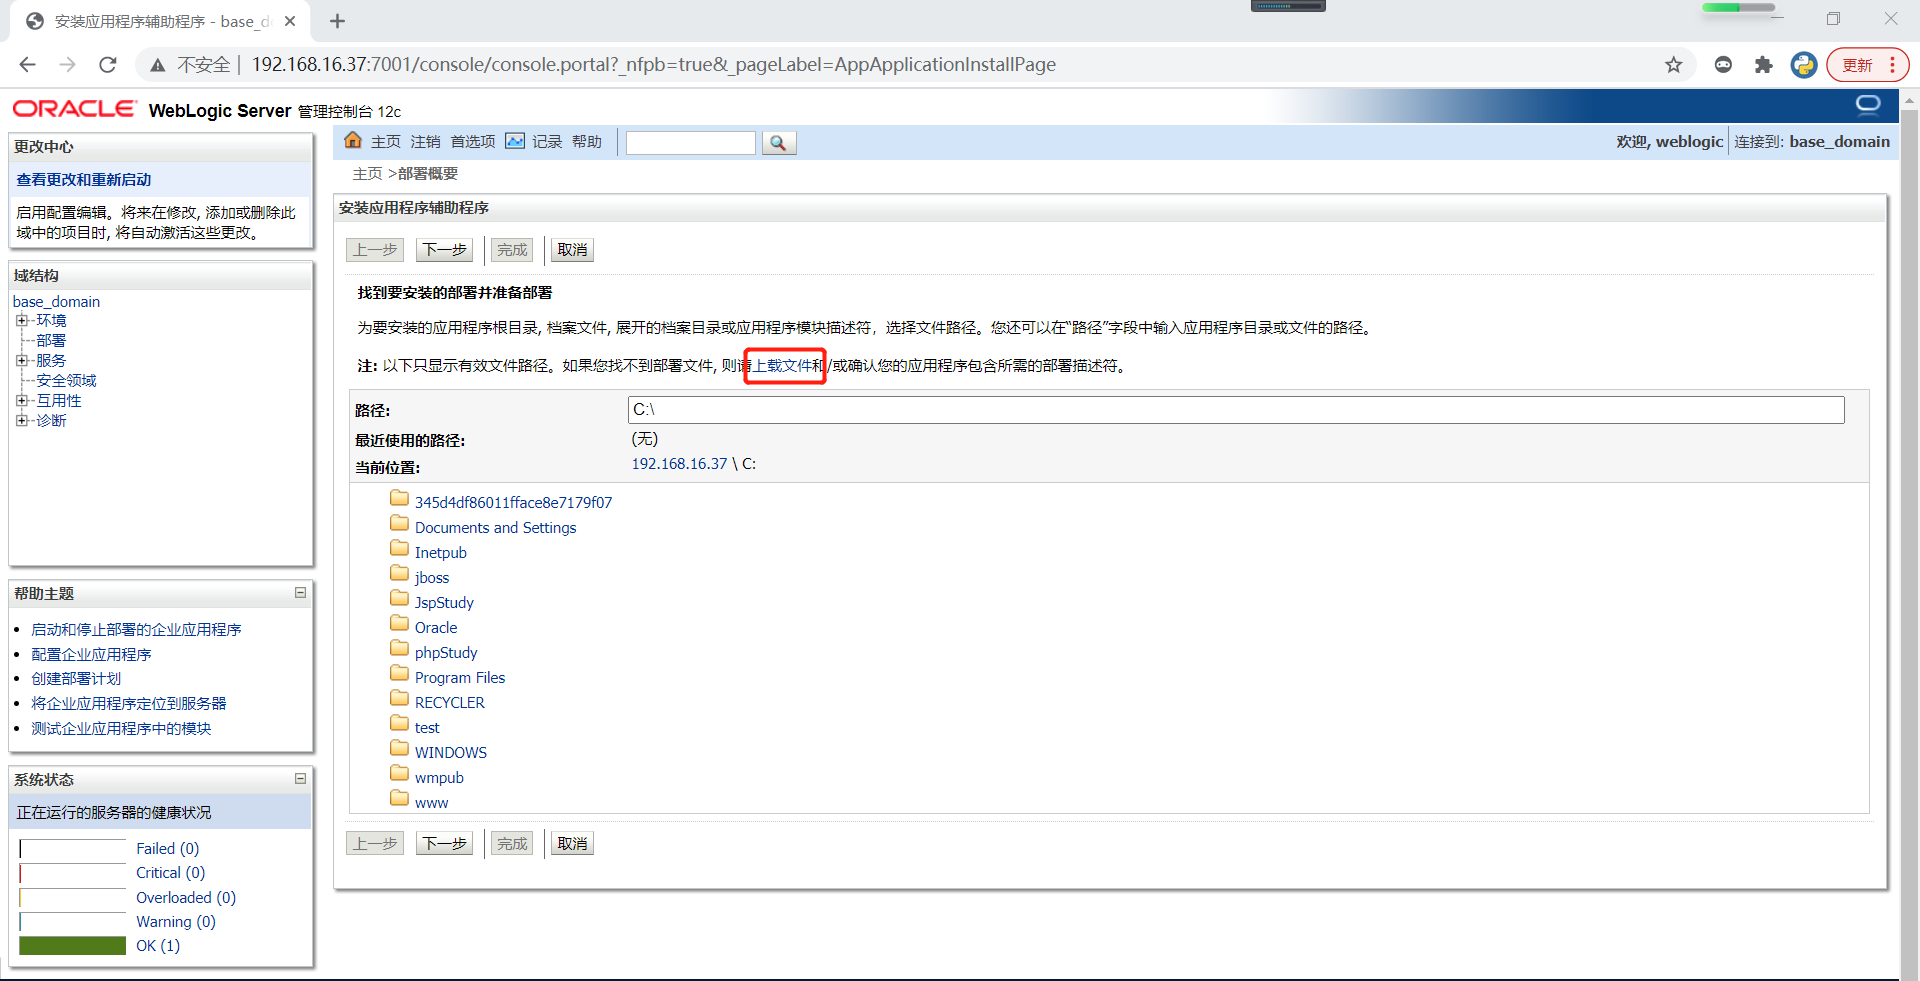Click 主页 breadcrumb link
Screen dimensions: 1920x981
coord(368,174)
